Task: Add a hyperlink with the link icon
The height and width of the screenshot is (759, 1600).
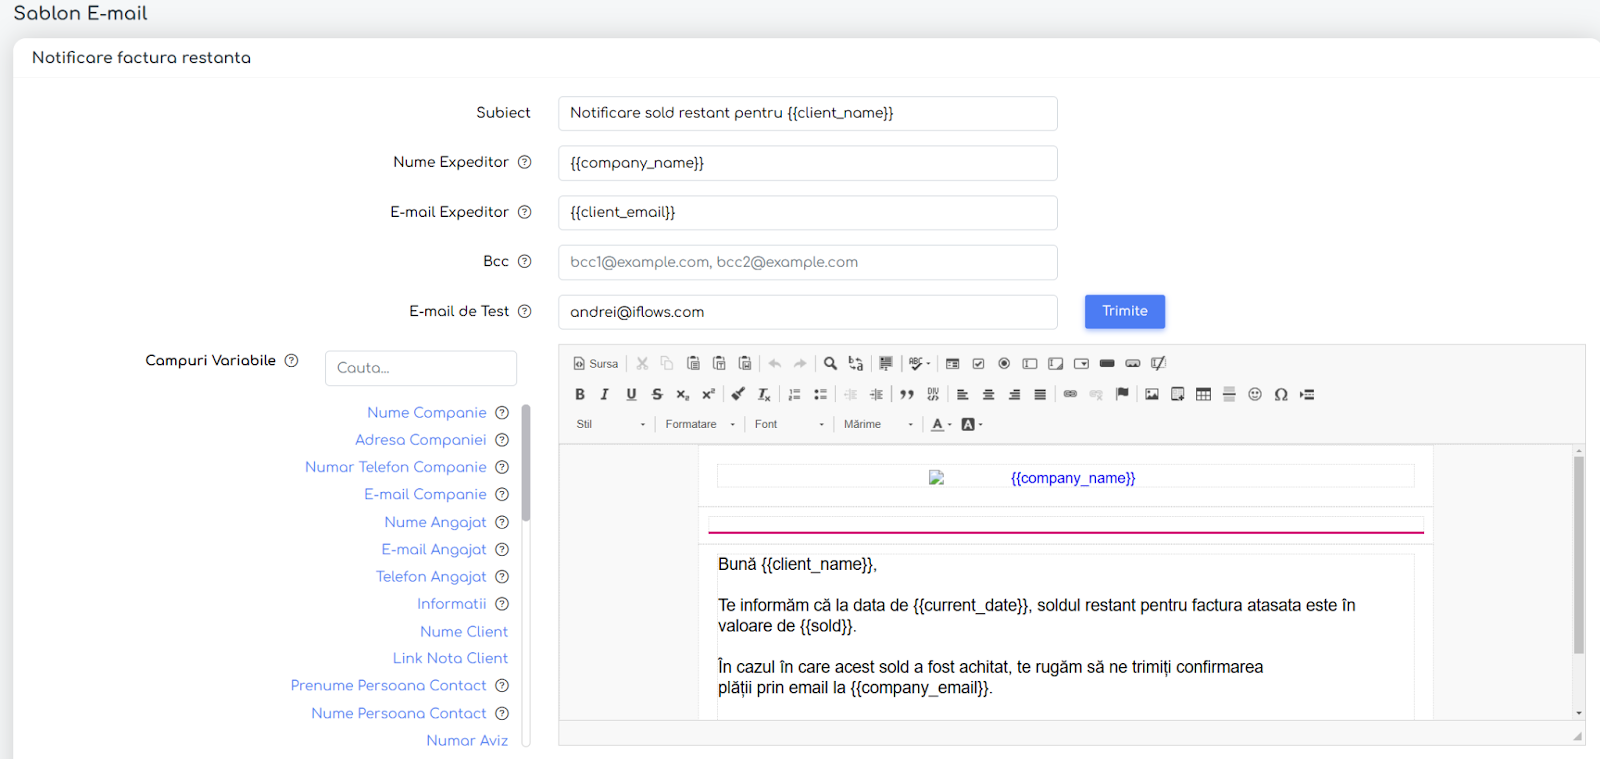Action: [1070, 394]
